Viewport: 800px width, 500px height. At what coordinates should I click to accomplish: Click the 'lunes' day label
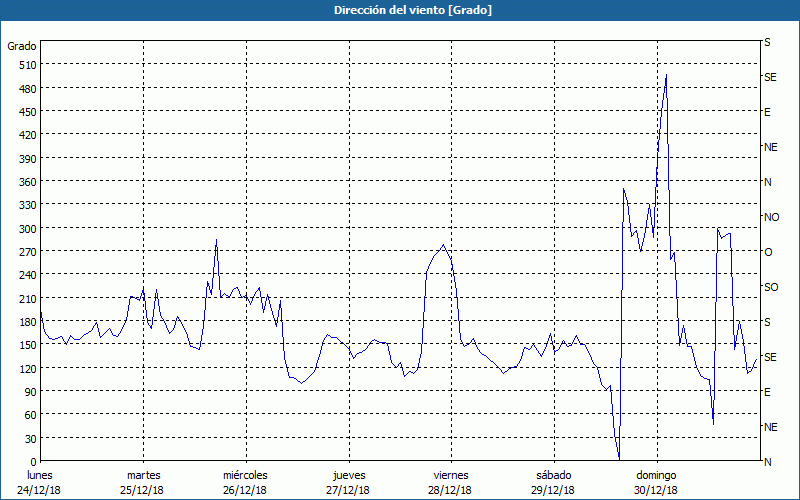(40, 475)
